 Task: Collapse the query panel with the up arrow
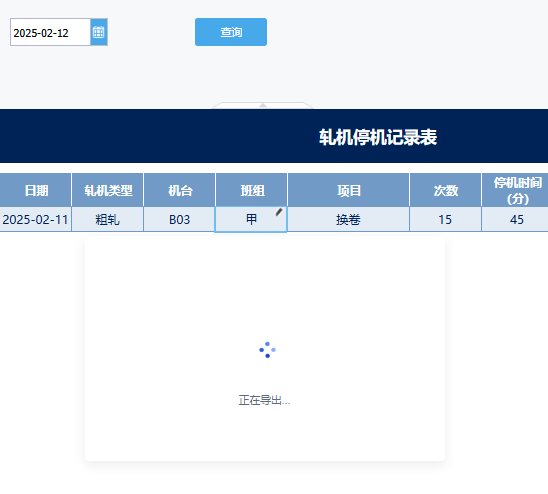pyautogui.click(x=263, y=105)
